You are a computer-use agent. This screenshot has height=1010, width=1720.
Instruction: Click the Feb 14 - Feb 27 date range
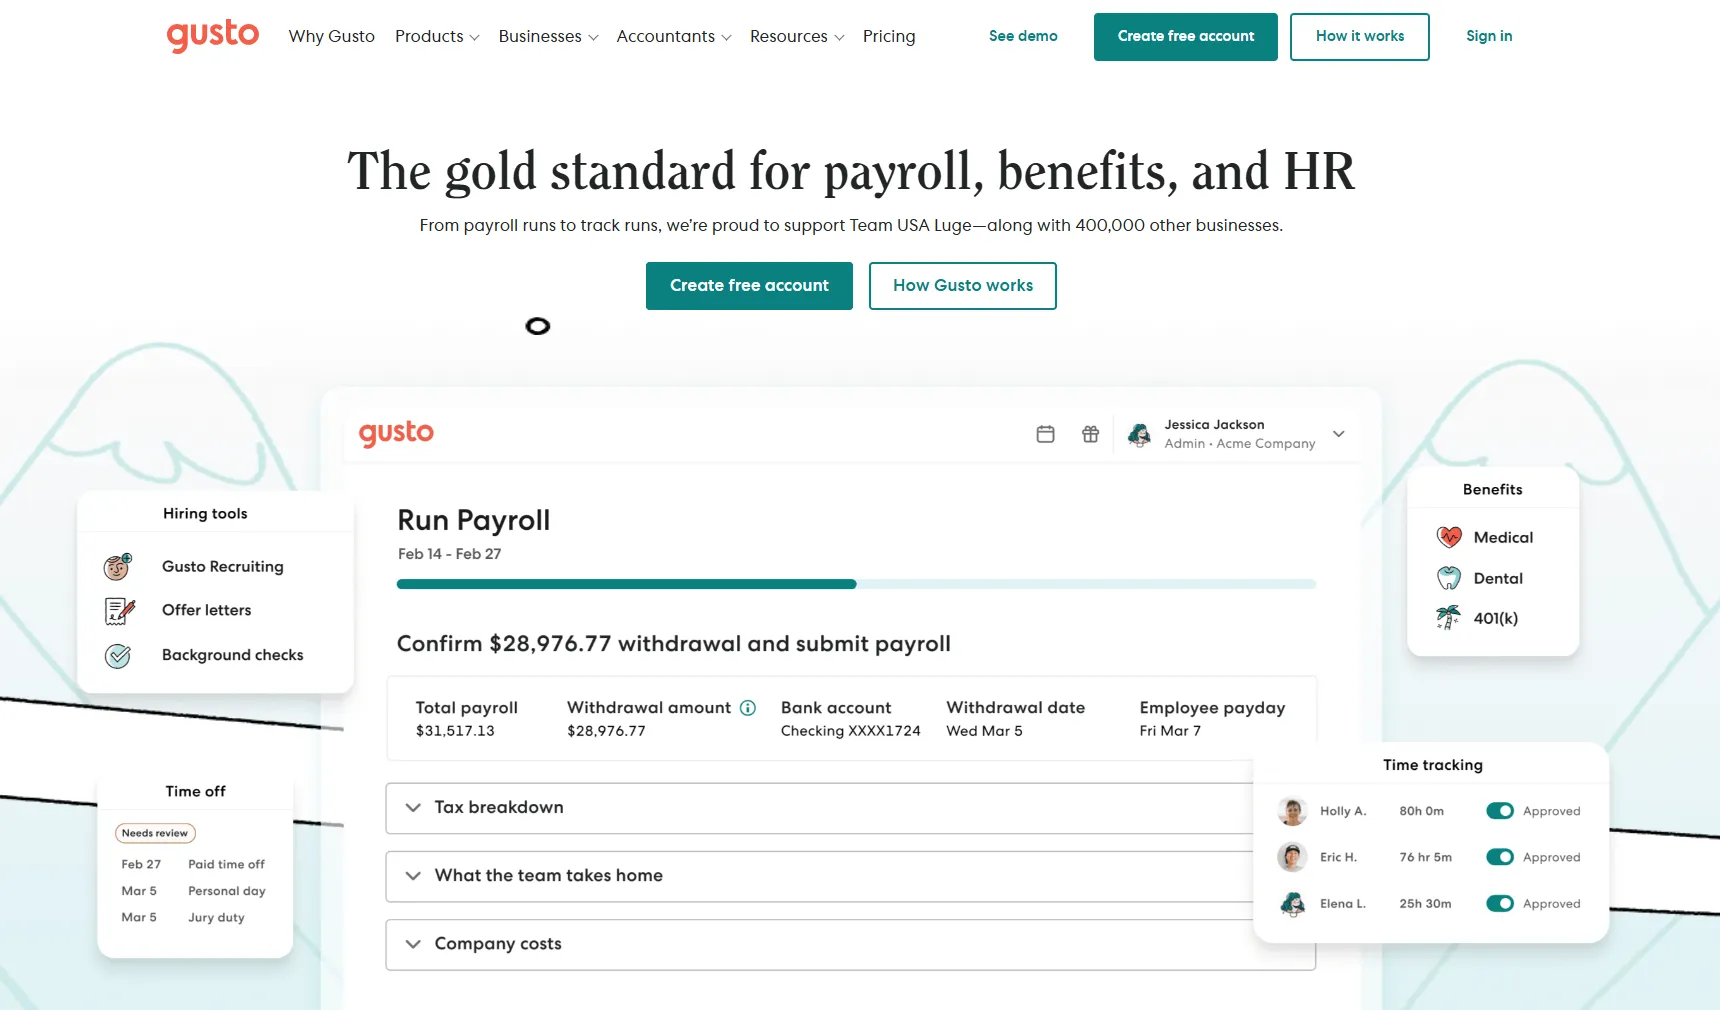click(x=449, y=554)
